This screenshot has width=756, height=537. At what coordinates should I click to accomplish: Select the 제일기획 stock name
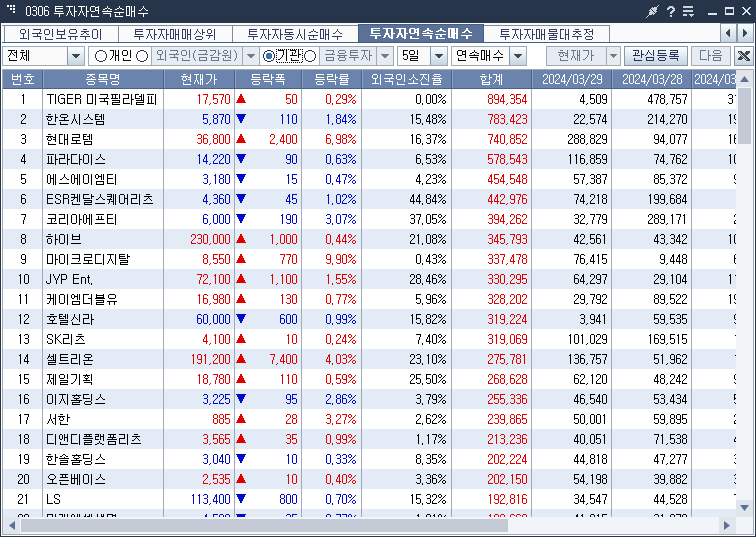click(69, 379)
